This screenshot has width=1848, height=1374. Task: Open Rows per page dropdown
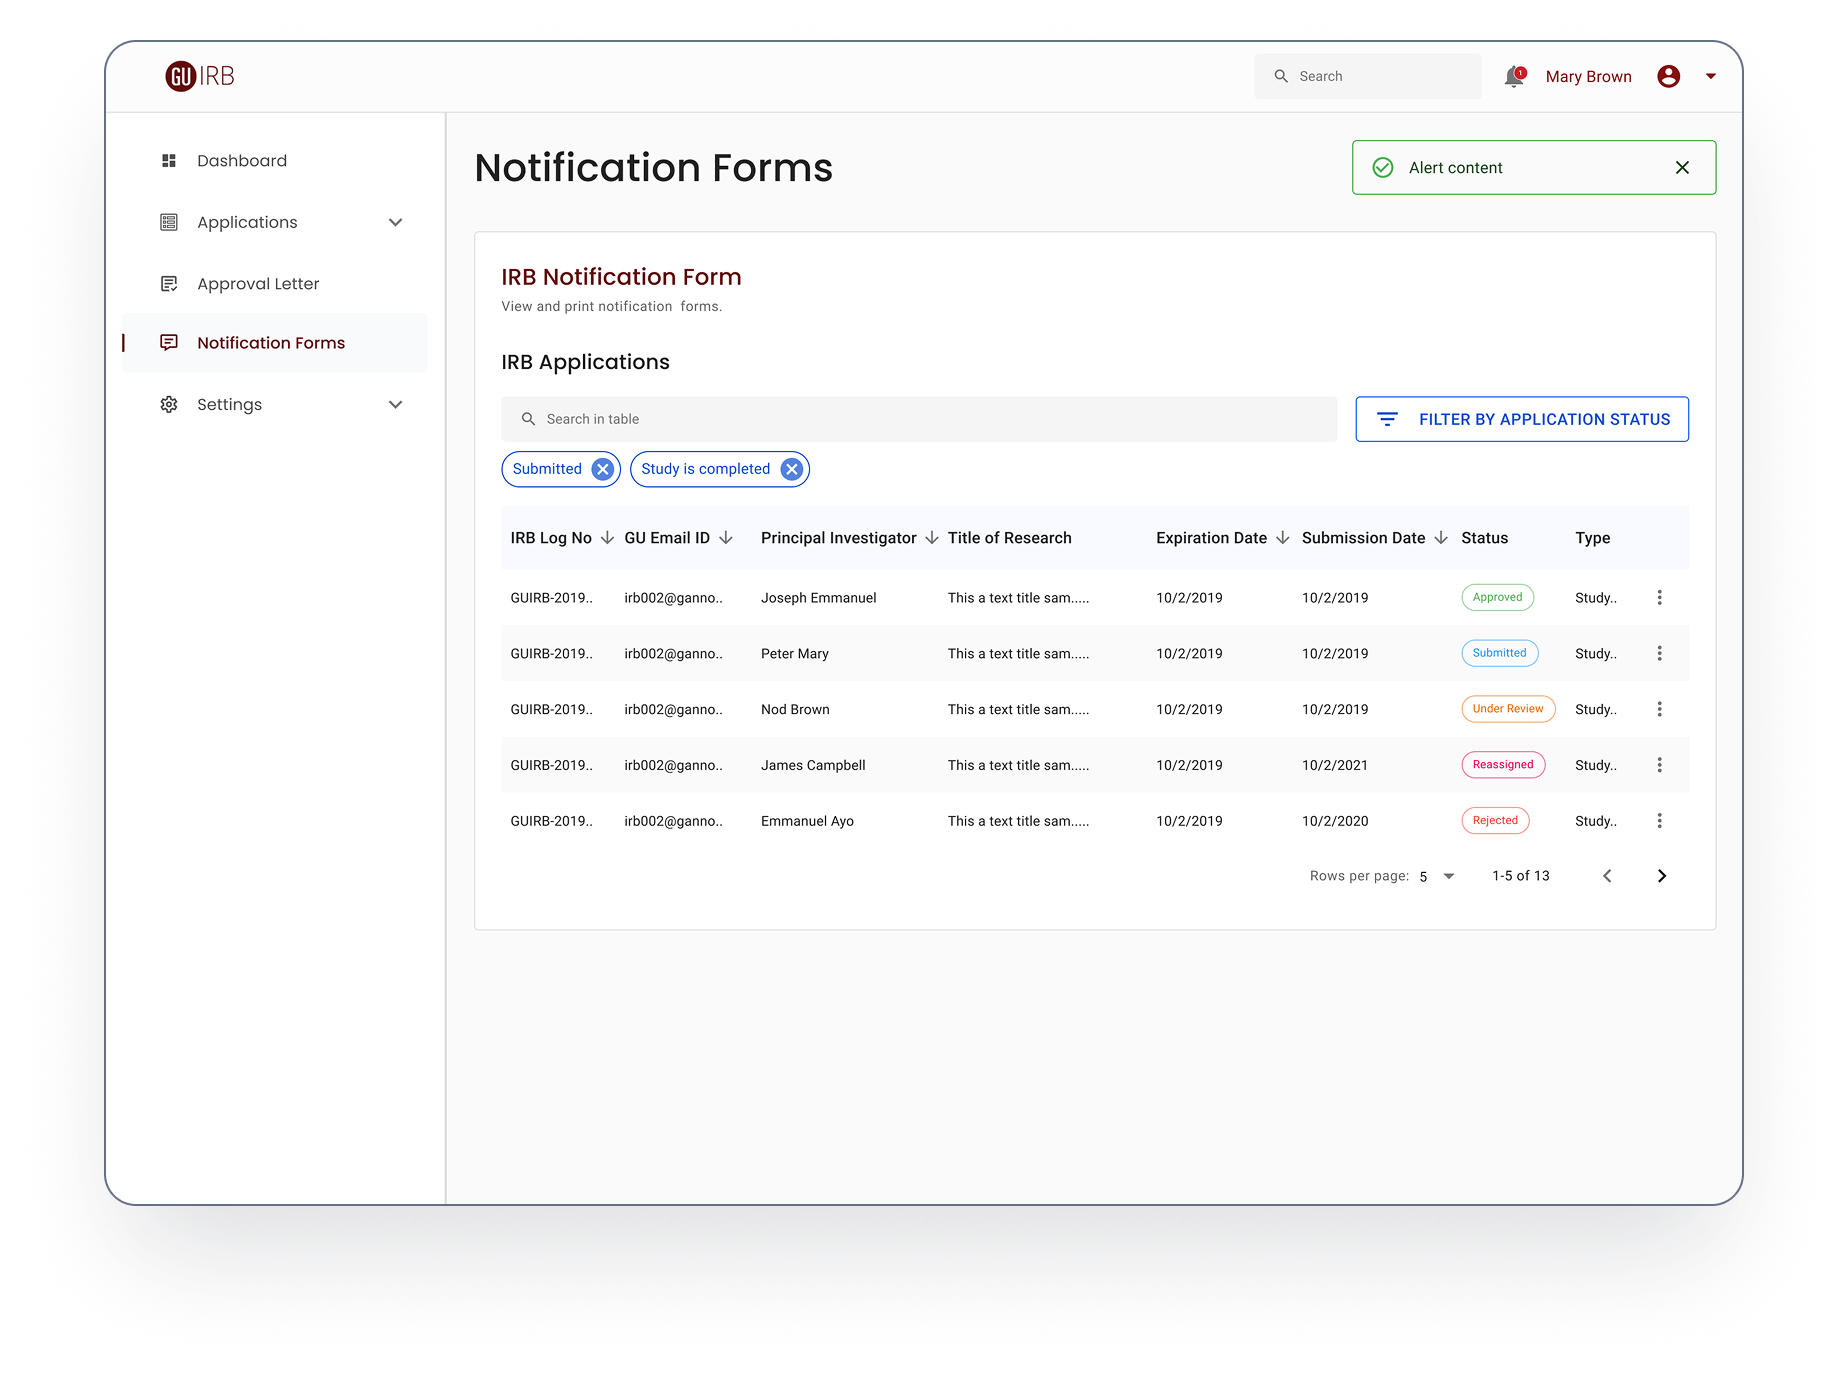1437,876
